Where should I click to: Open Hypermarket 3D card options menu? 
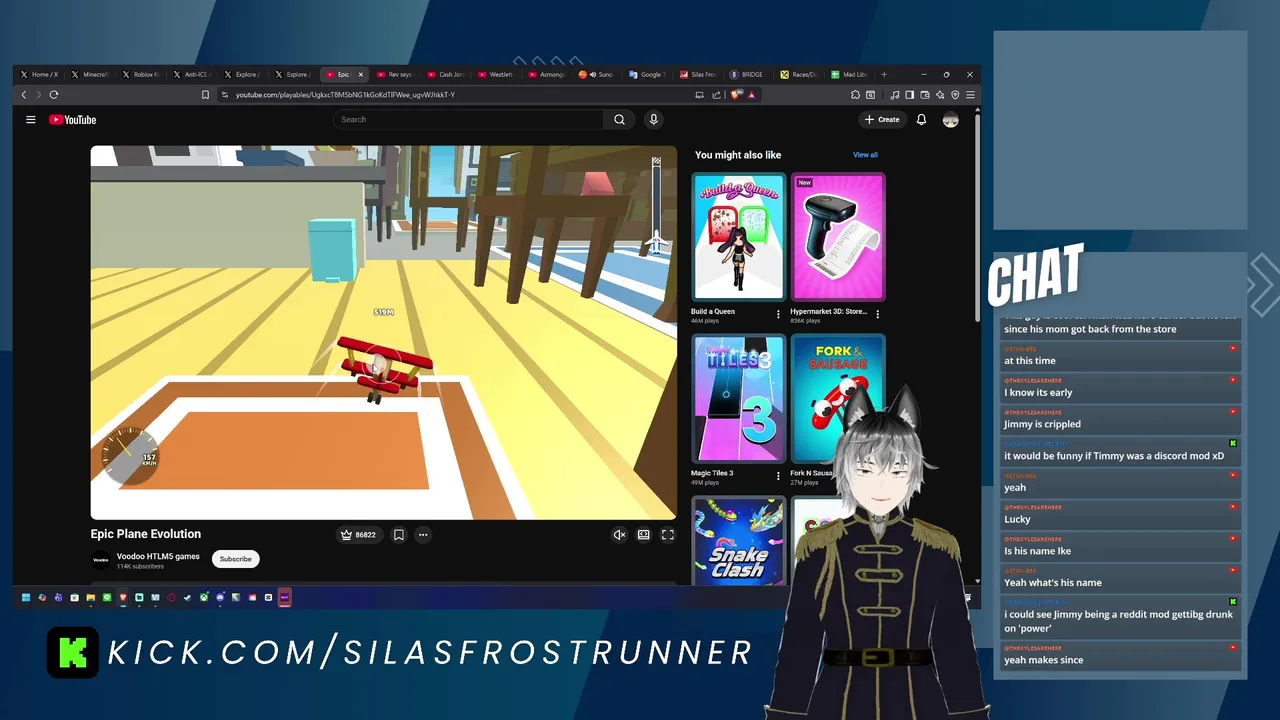(878, 314)
